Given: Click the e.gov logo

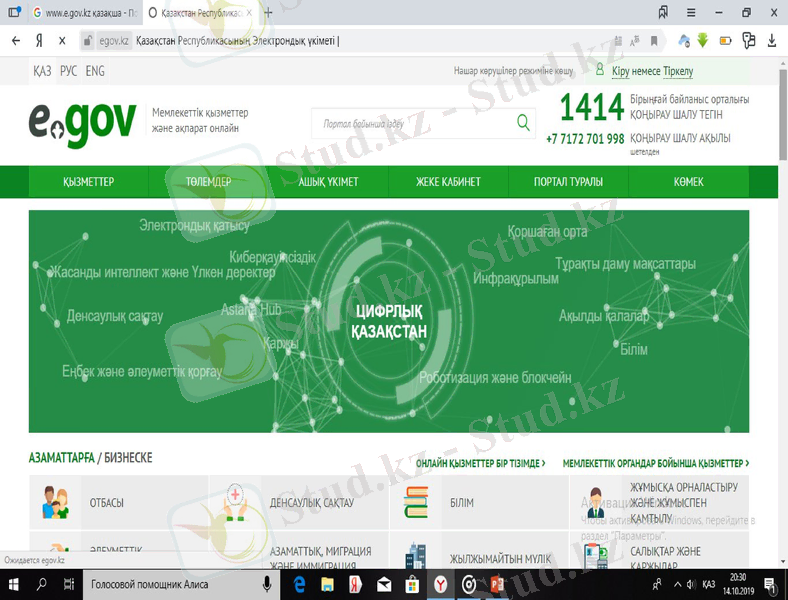Looking at the screenshot, I should tap(82, 122).
